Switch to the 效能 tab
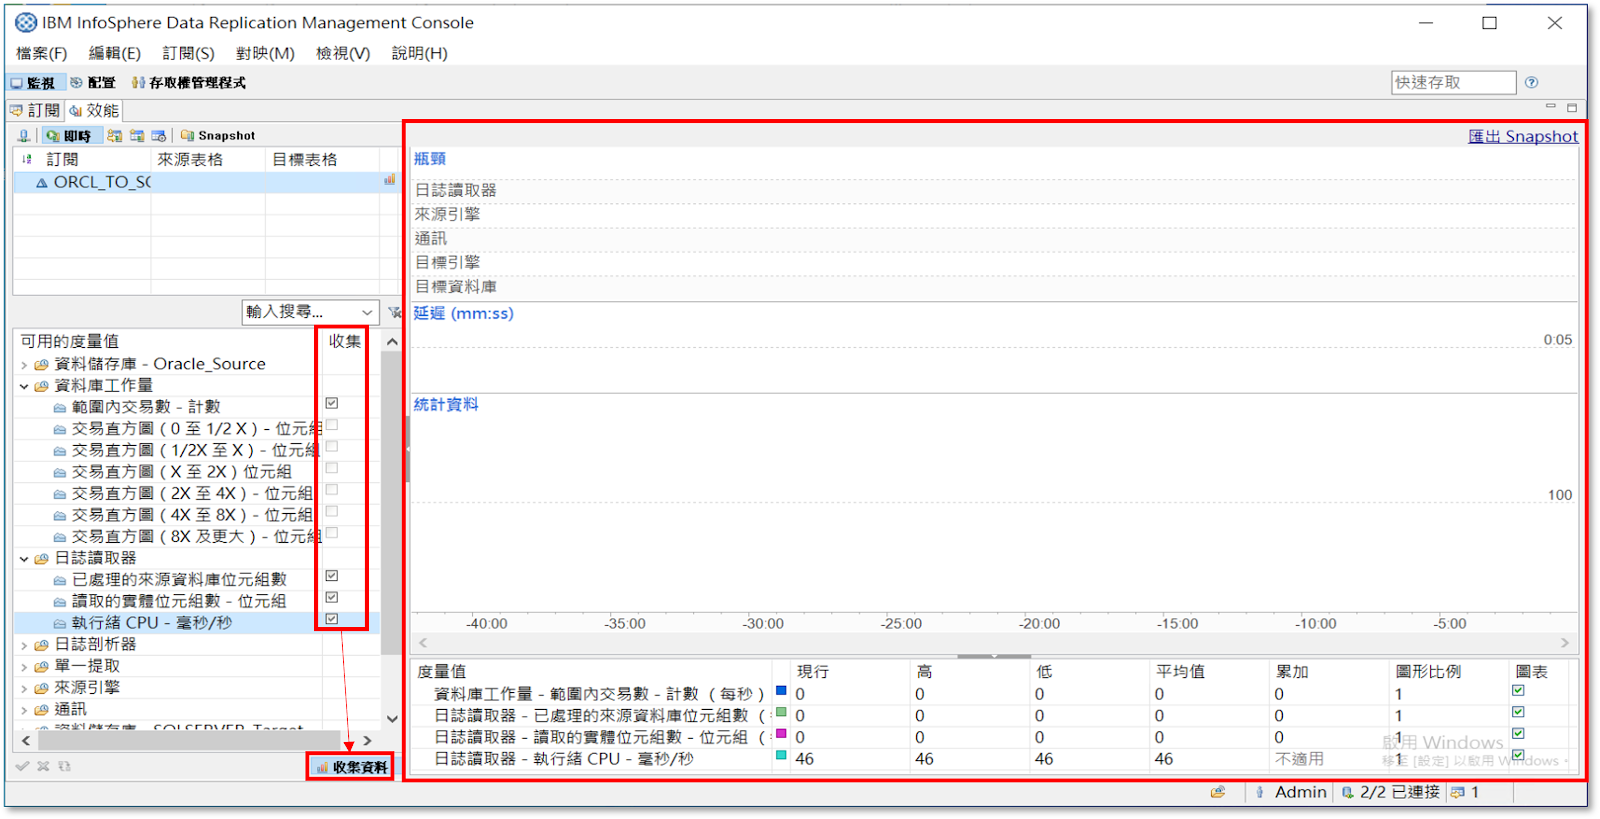The height and width of the screenshot is (819, 1600). pos(94,111)
